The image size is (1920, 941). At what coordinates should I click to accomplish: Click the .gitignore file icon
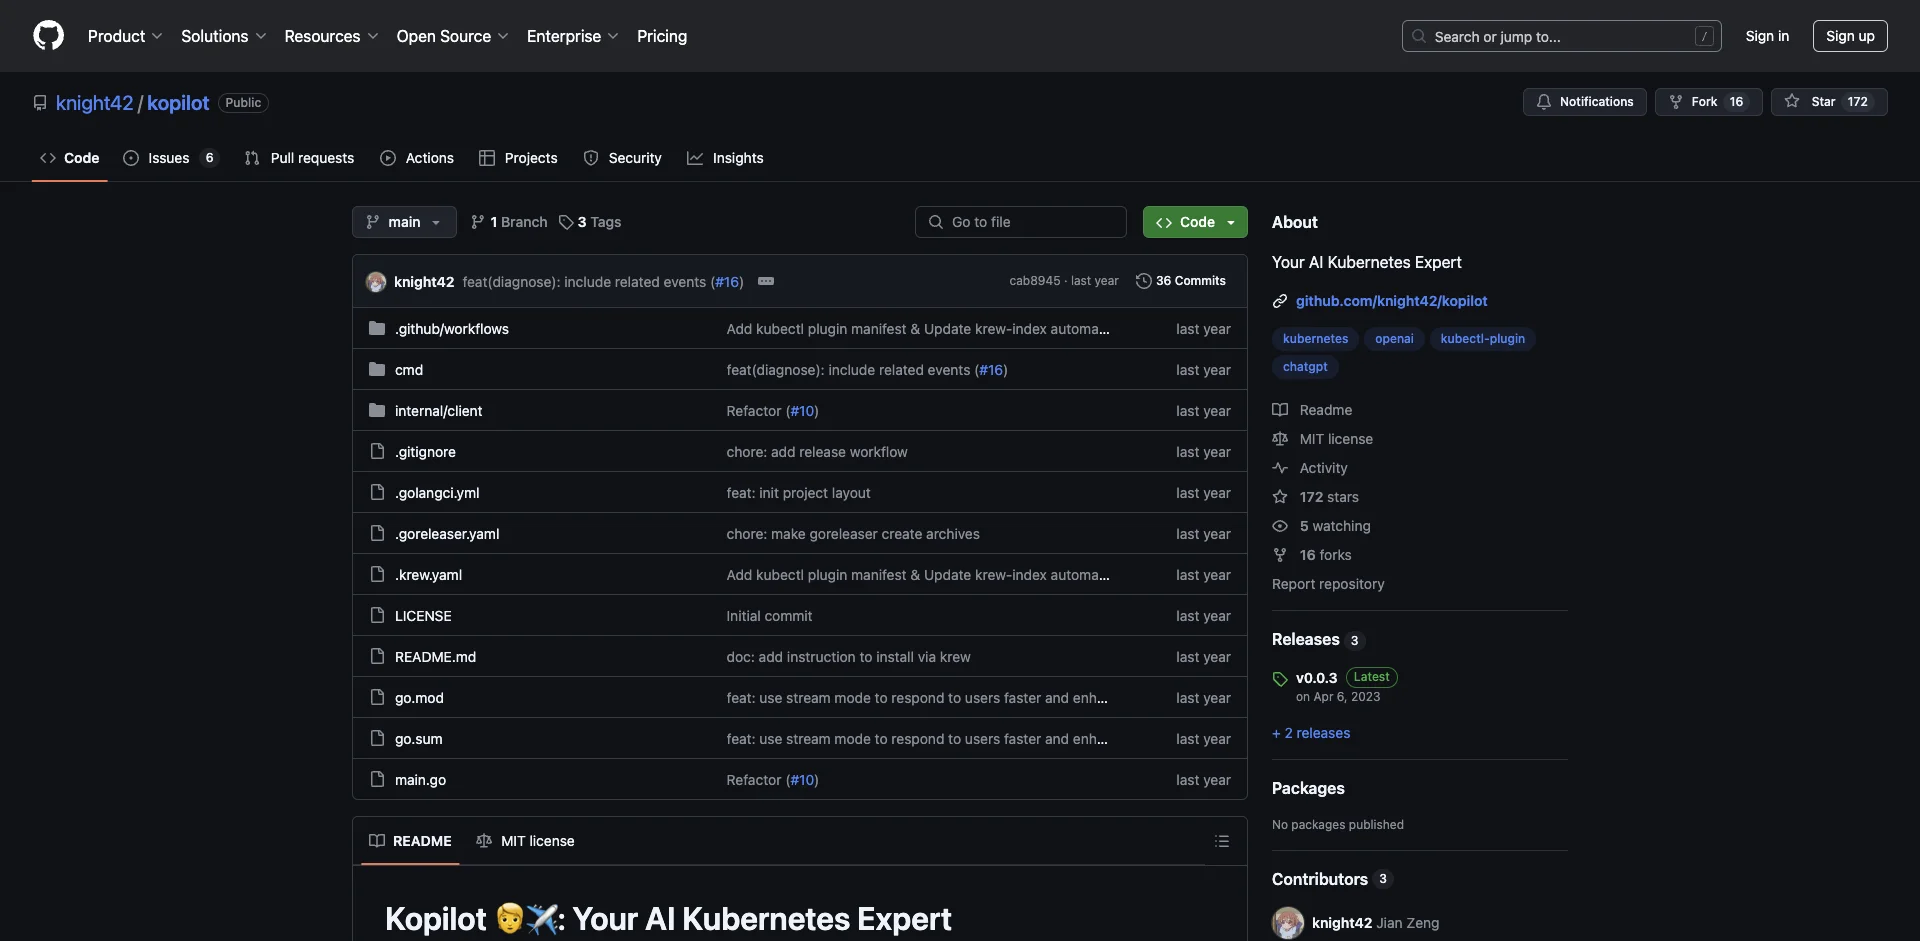pyautogui.click(x=377, y=451)
